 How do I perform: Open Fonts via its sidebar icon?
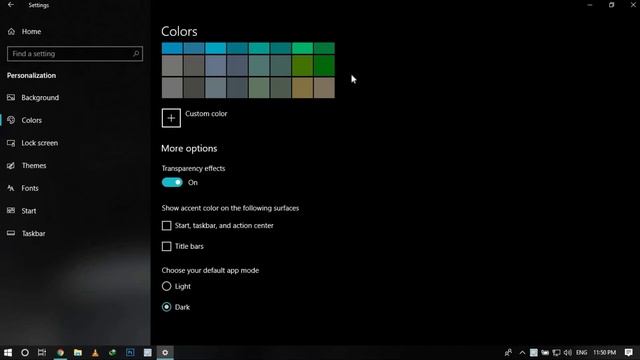[x=11, y=188]
